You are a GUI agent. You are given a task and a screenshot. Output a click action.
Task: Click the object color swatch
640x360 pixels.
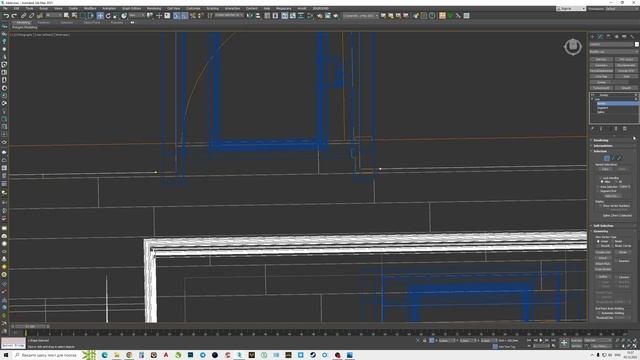click(x=637, y=44)
